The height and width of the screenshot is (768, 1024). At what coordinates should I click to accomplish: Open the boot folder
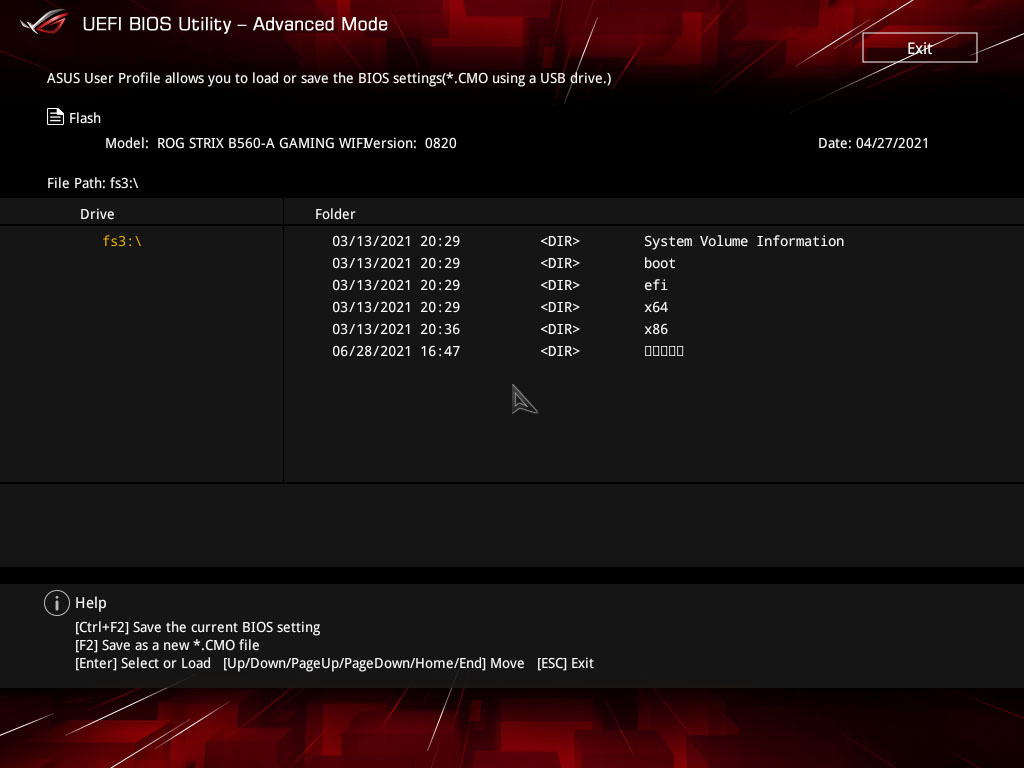coord(660,263)
